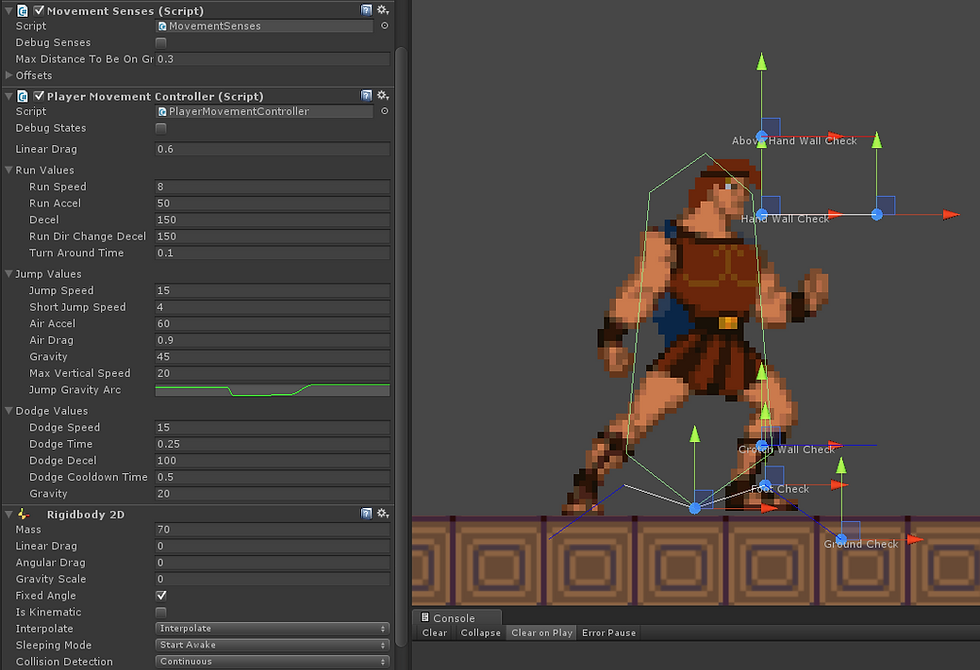Image resolution: width=980 pixels, height=670 pixels.
Task: Open the Sleeping Mode dropdown
Action: pyautogui.click(x=272, y=645)
